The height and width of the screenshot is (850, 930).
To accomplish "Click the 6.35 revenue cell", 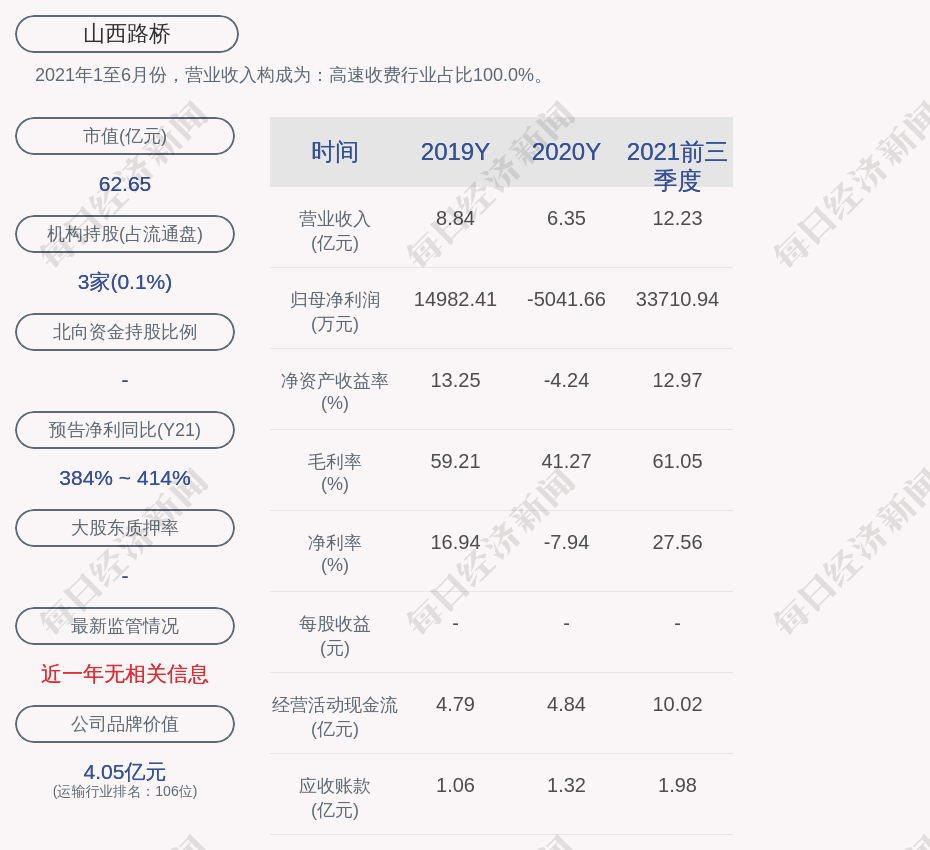I will point(566,218).
